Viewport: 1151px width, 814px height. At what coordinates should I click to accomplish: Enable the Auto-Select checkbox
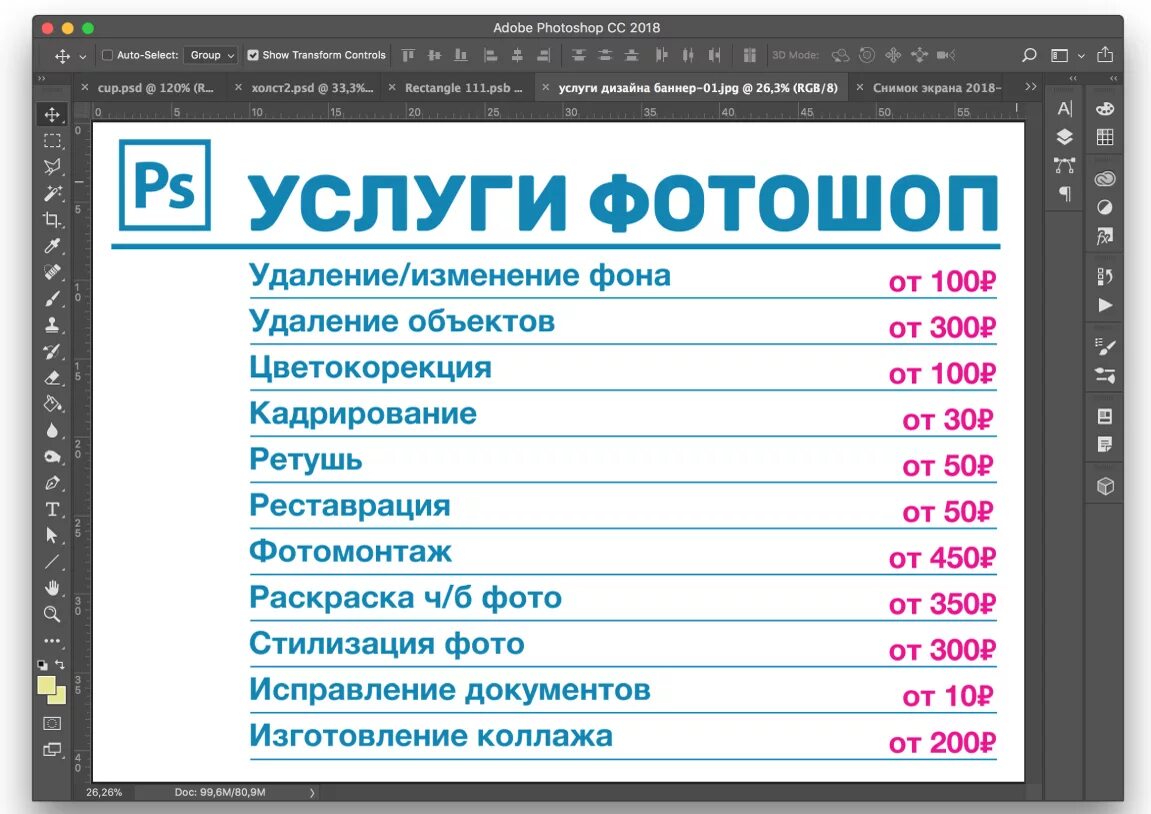[107, 55]
